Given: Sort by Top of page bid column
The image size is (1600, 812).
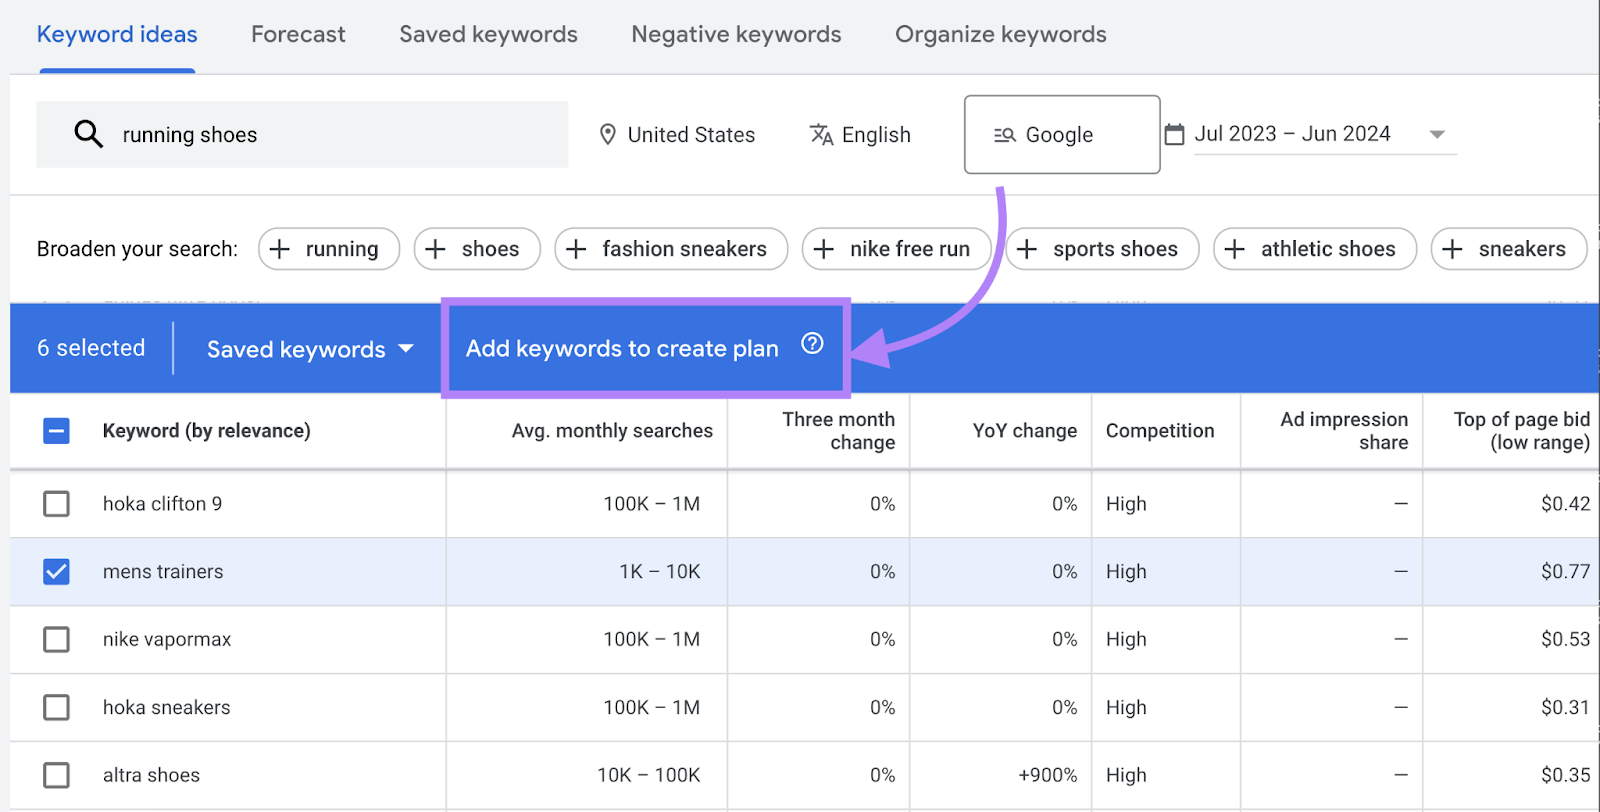Looking at the screenshot, I should coord(1521,431).
